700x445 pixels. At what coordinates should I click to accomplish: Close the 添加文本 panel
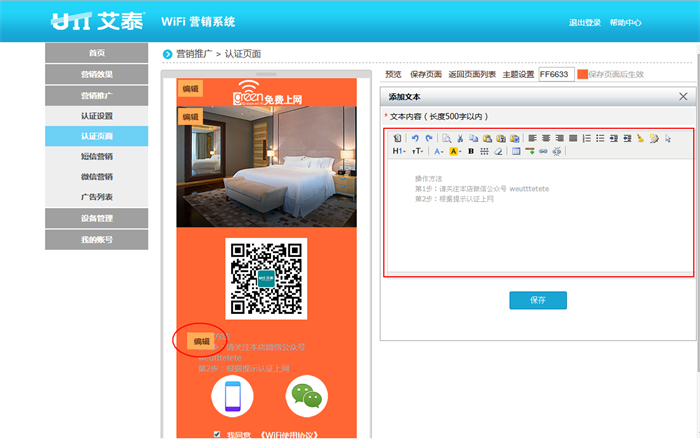683,96
